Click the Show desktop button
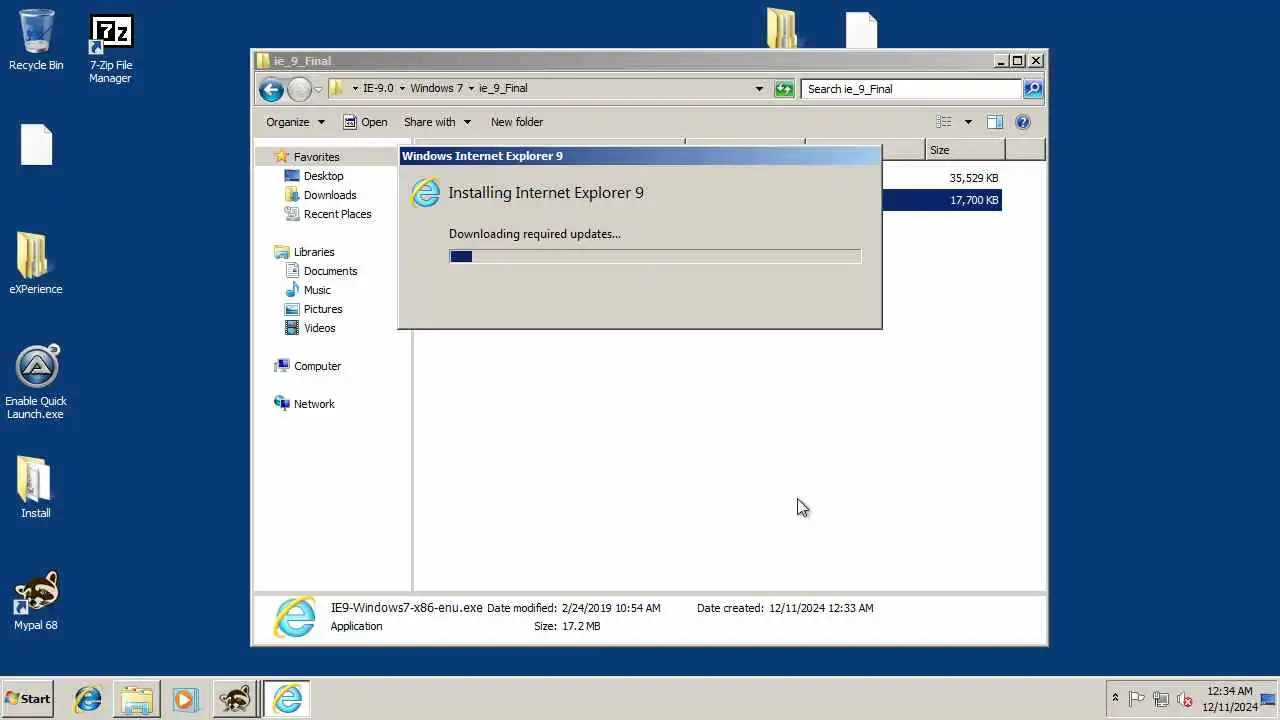This screenshot has width=1280, height=720. pos(1269,699)
